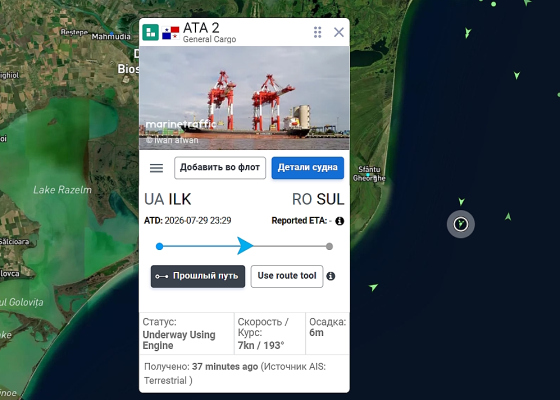Click the Panama flag icon
Image resolution: width=560 pixels, height=400 pixels.
pyautogui.click(x=170, y=33)
